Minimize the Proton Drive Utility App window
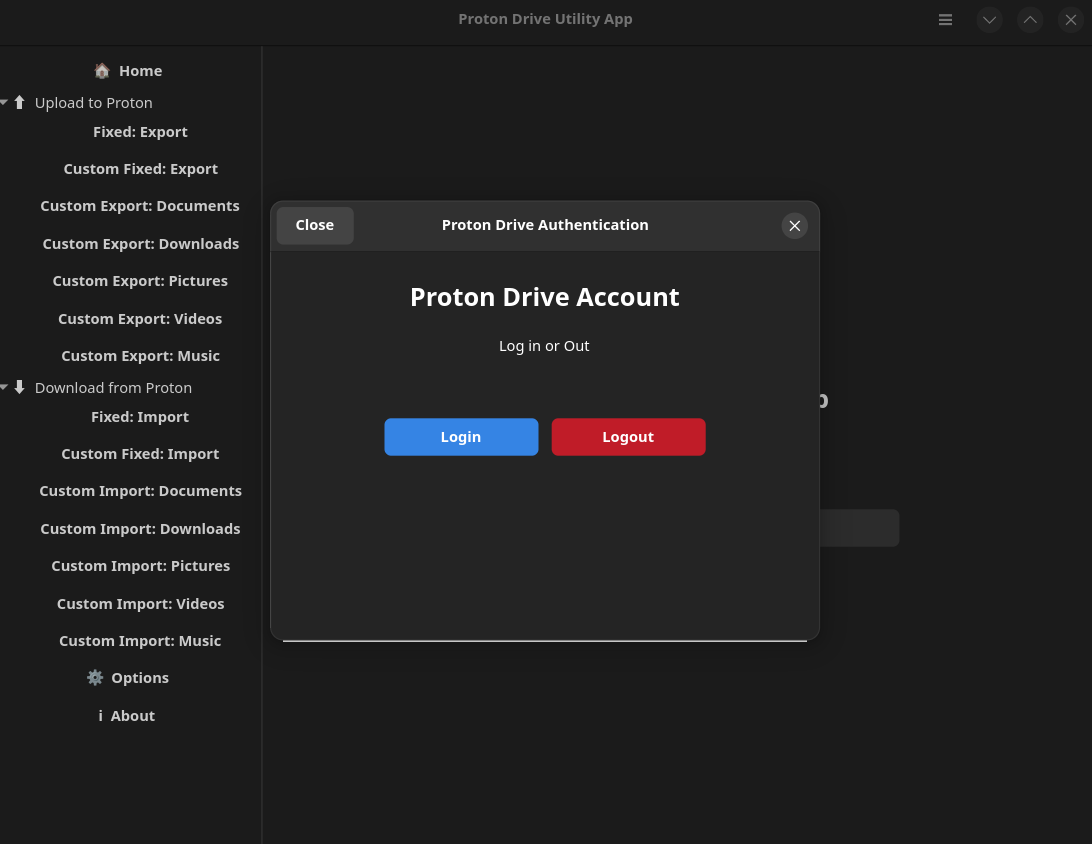The width and height of the screenshot is (1092, 844). pos(989,19)
